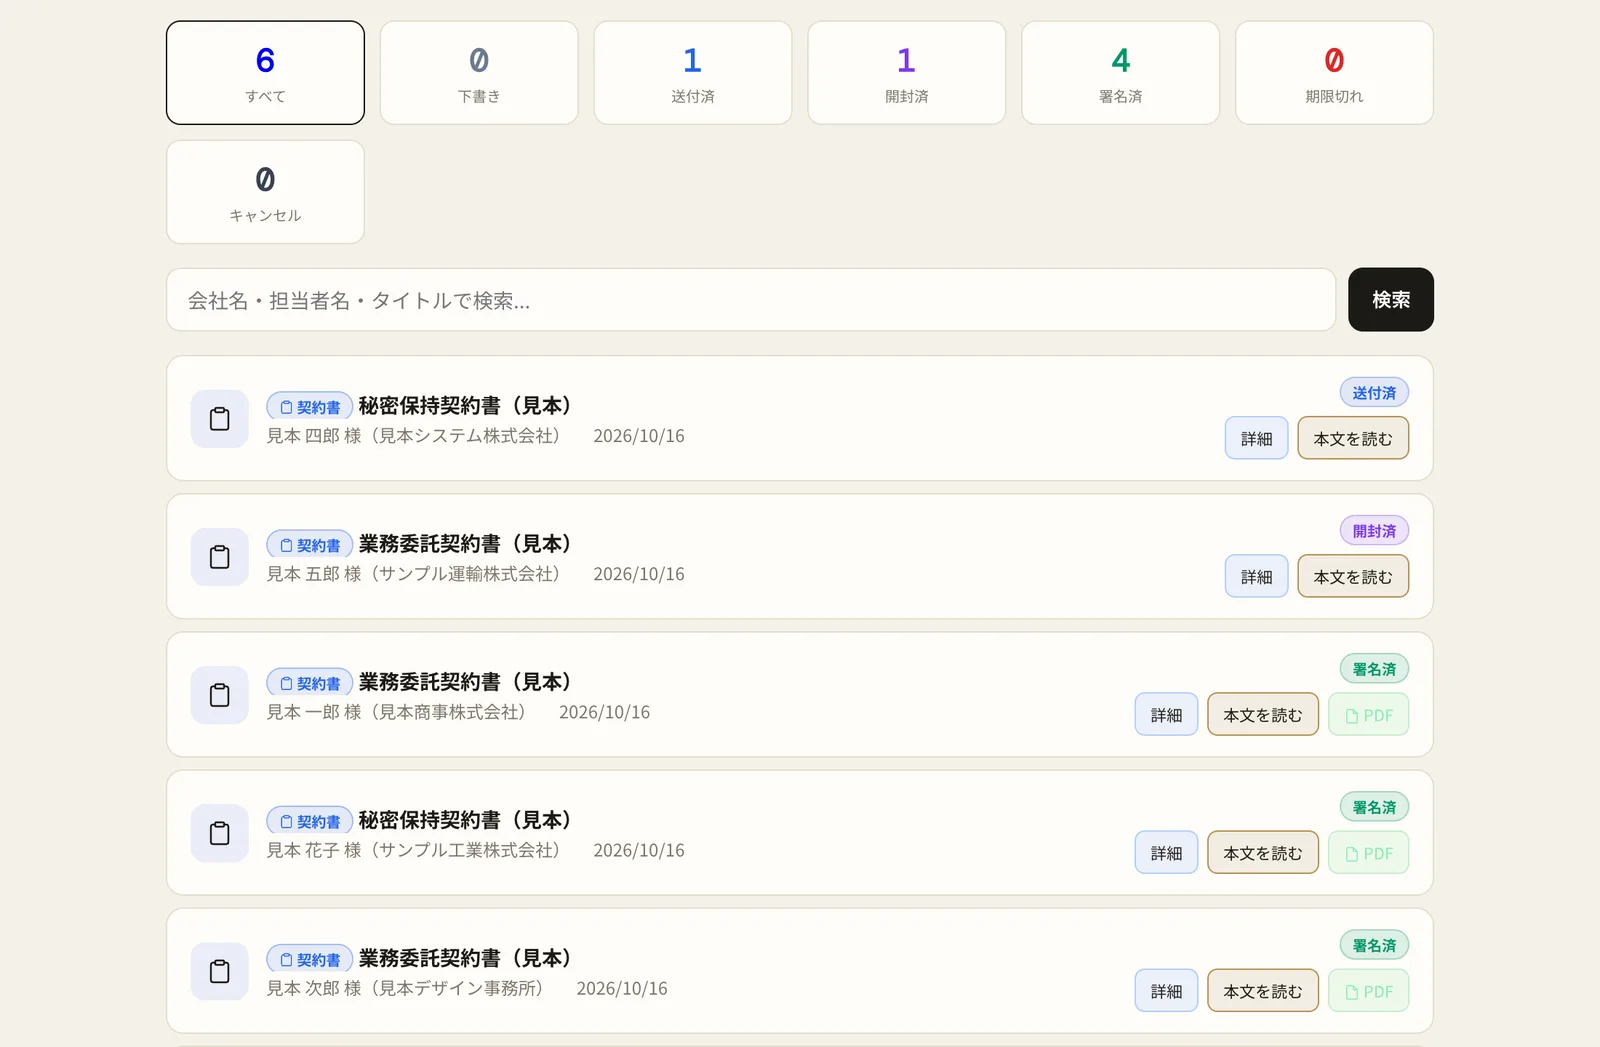Open 詳細 for 見本 四郎 contract
1600x1047 pixels.
point(1257,438)
